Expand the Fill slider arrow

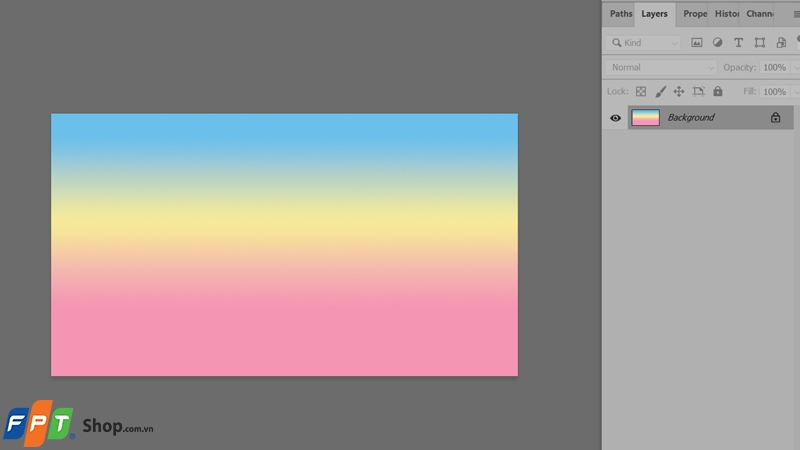(795, 92)
